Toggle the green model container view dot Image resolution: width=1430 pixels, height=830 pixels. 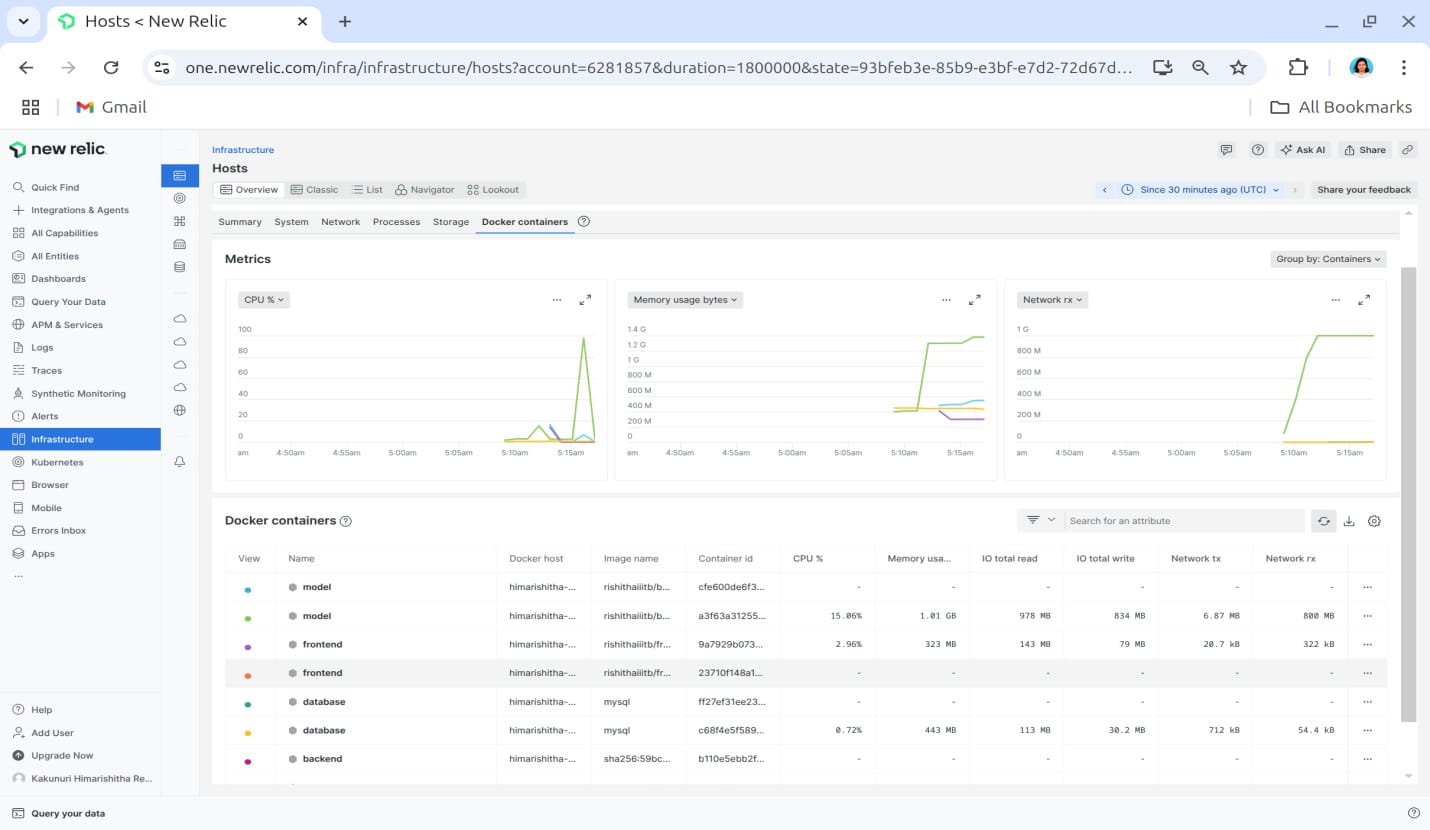pyautogui.click(x=248, y=618)
